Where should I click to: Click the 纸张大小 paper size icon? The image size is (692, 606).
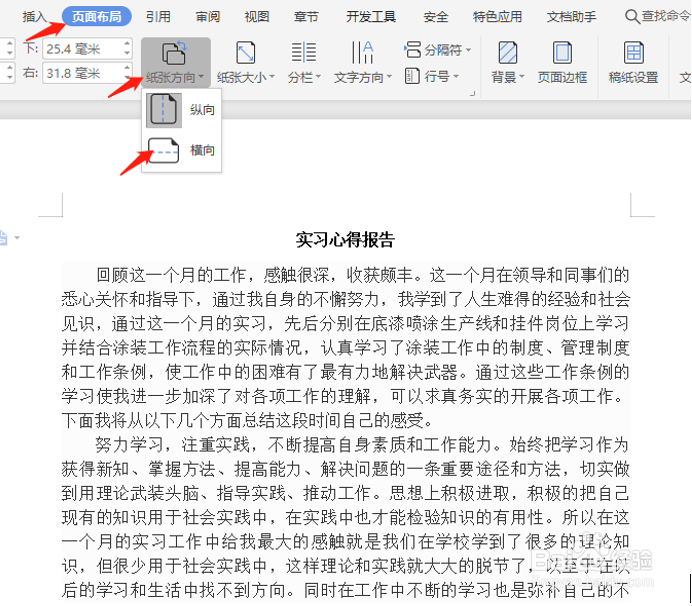(245, 53)
